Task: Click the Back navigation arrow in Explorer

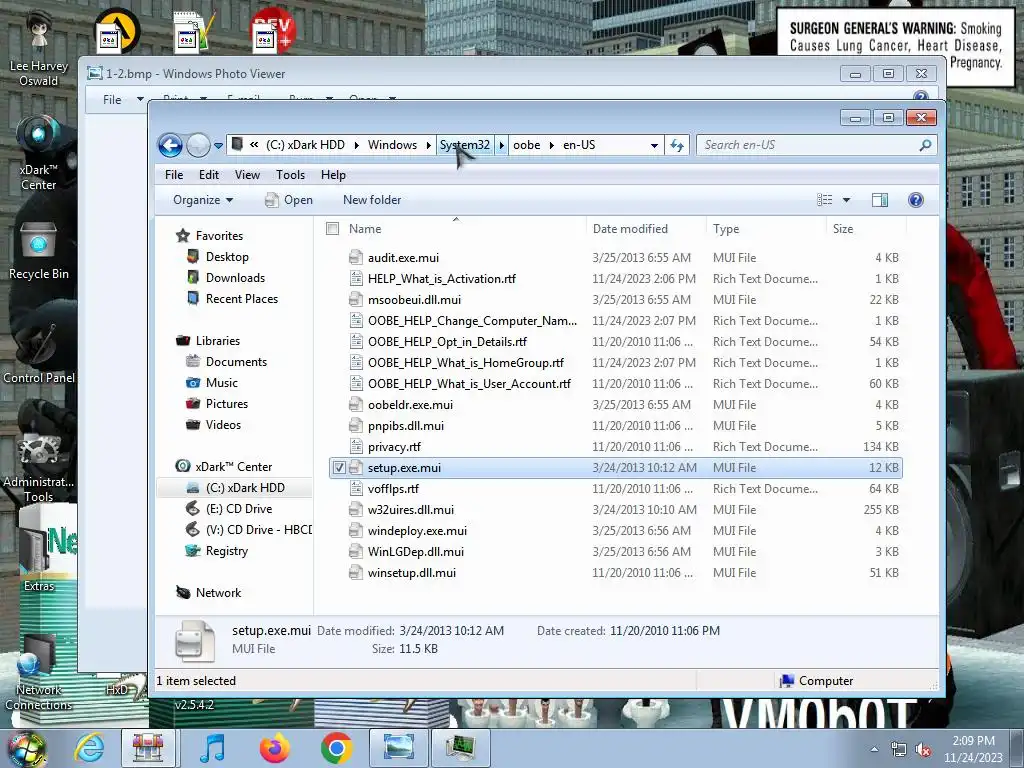Action: (170, 145)
